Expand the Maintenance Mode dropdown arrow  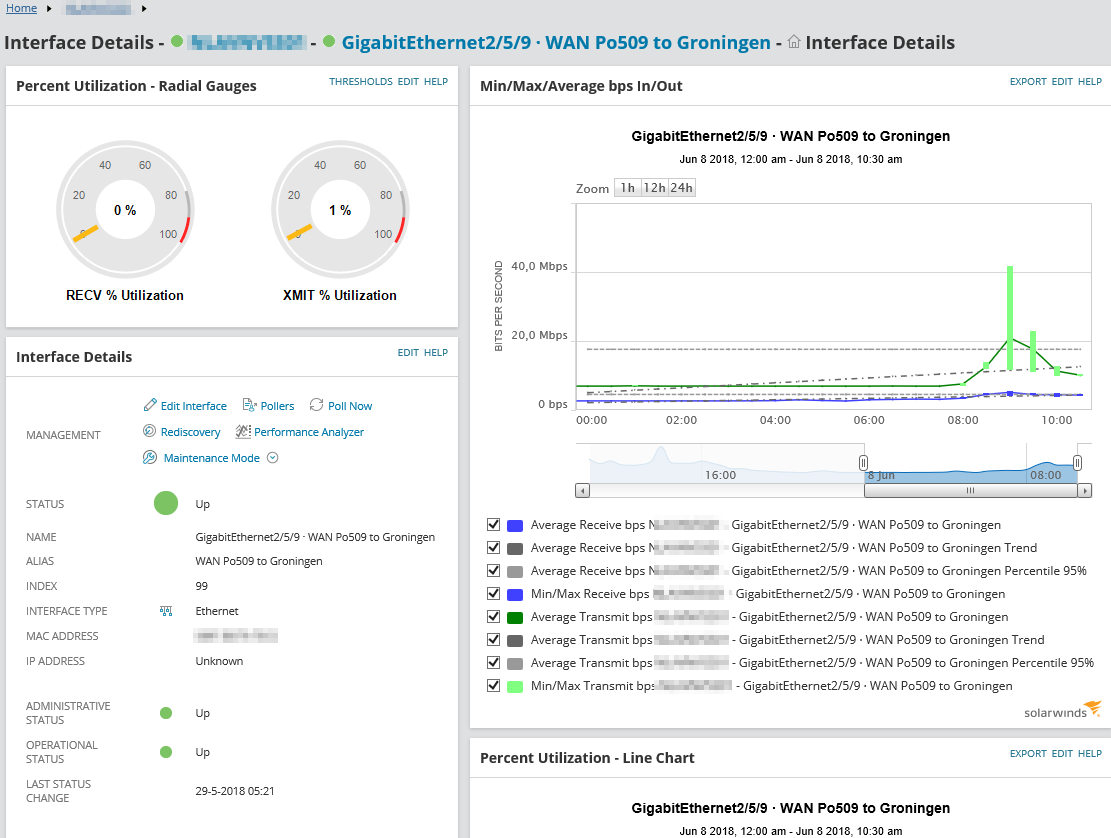point(272,458)
